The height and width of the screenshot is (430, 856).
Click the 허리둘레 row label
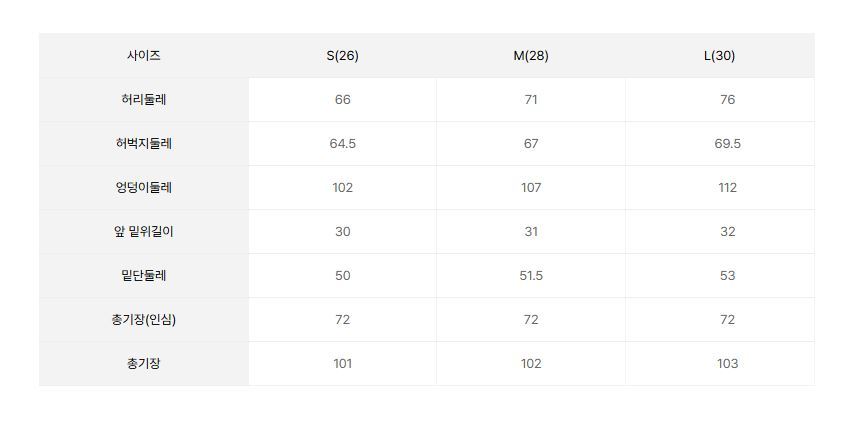coord(143,100)
